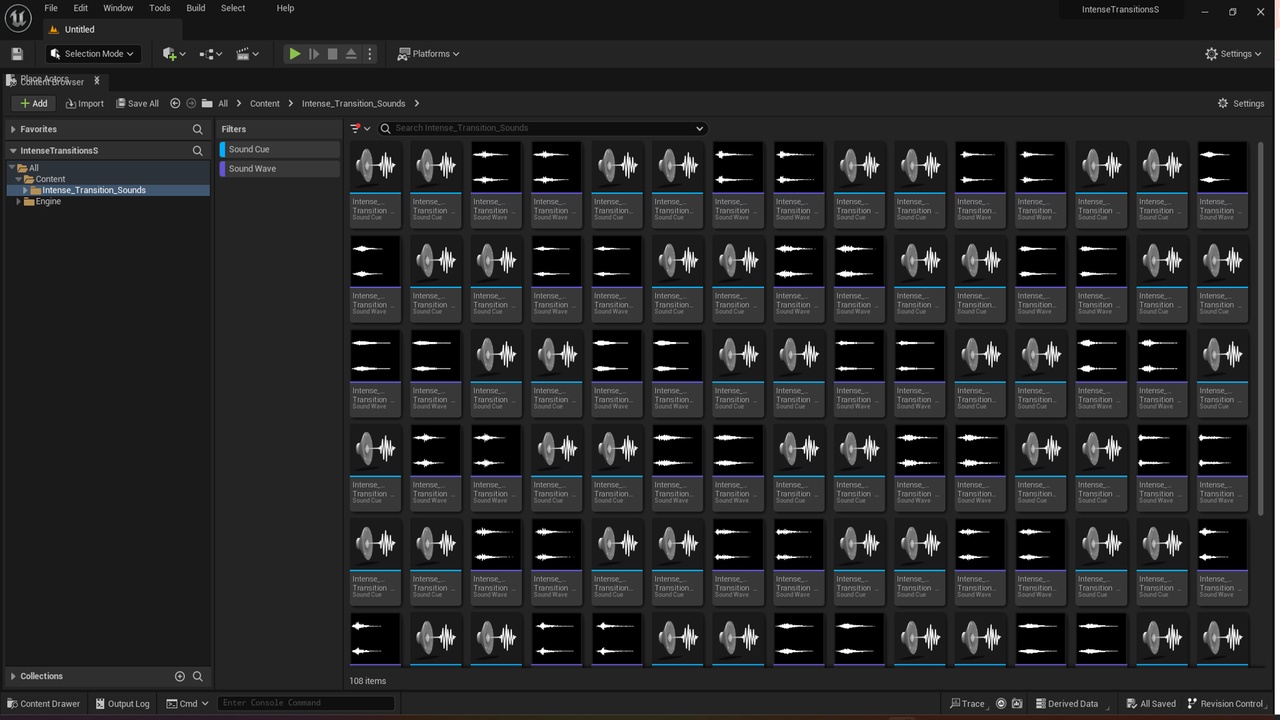Screen dimensions: 1280x720
Task: Expand the Favorites section
Action: [13, 129]
